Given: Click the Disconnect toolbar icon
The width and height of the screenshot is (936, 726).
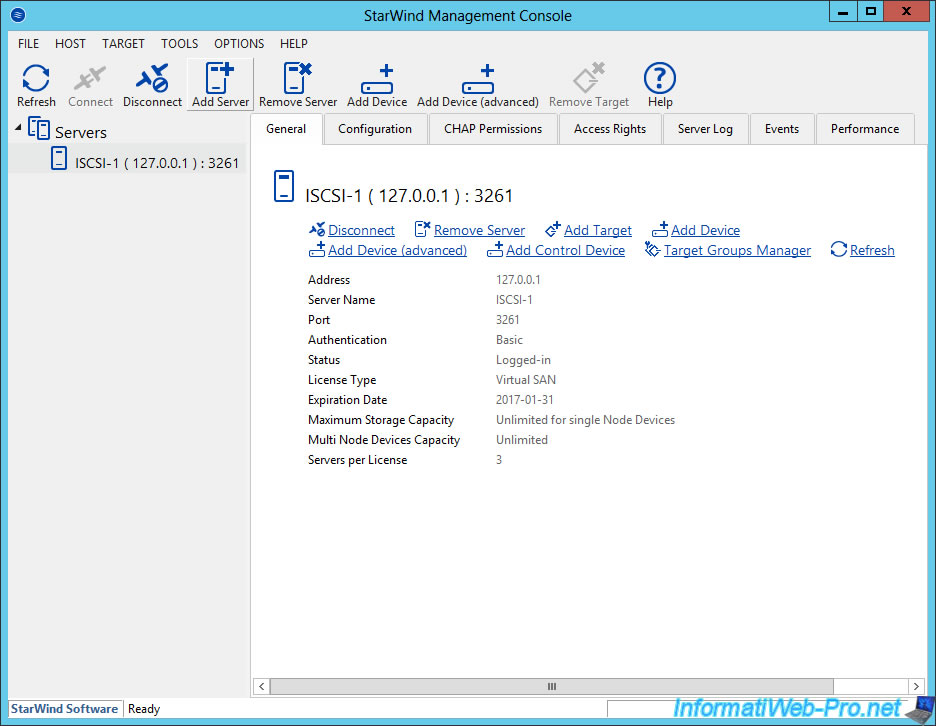Looking at the screenshot, I should (152, 78).
